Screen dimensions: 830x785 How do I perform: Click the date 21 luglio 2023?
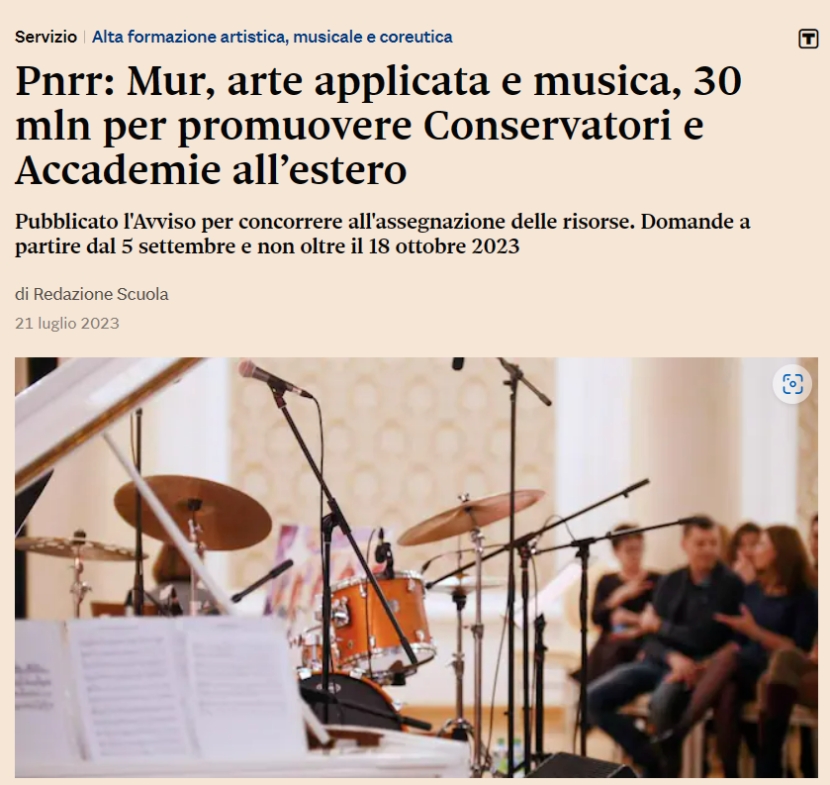(x=67, y=323)
